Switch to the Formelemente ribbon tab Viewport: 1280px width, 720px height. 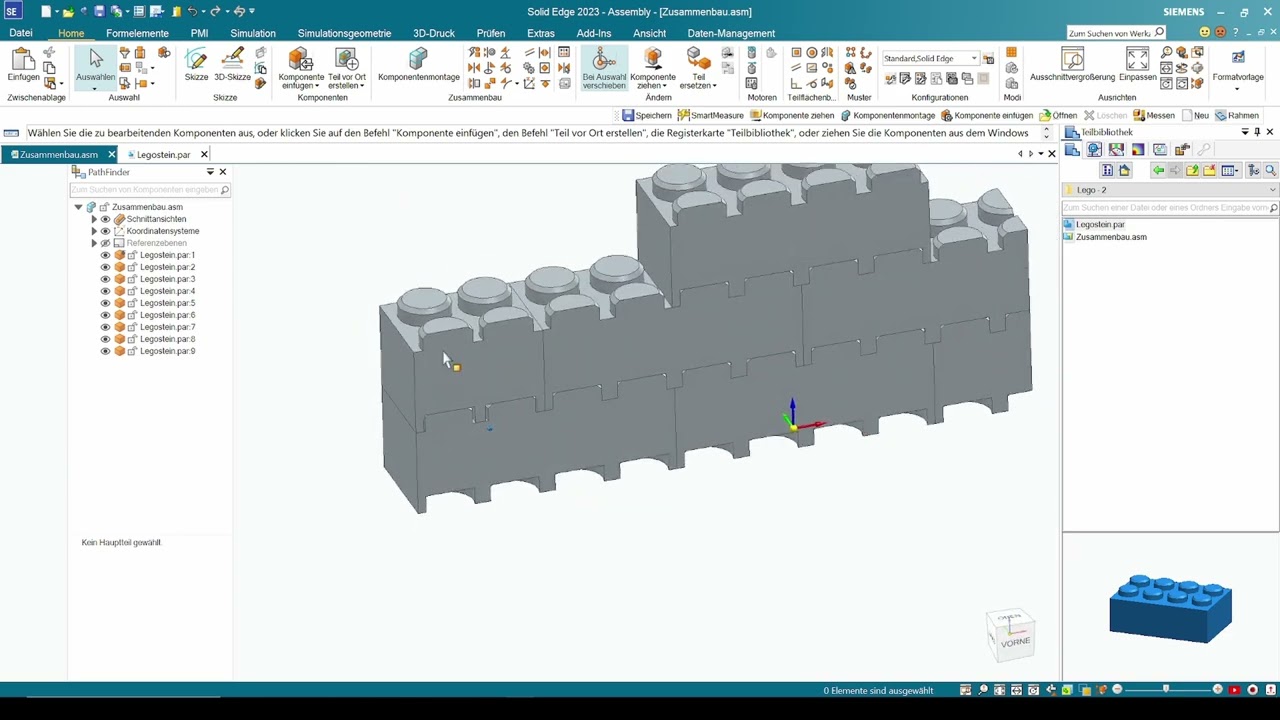point(137,33)
